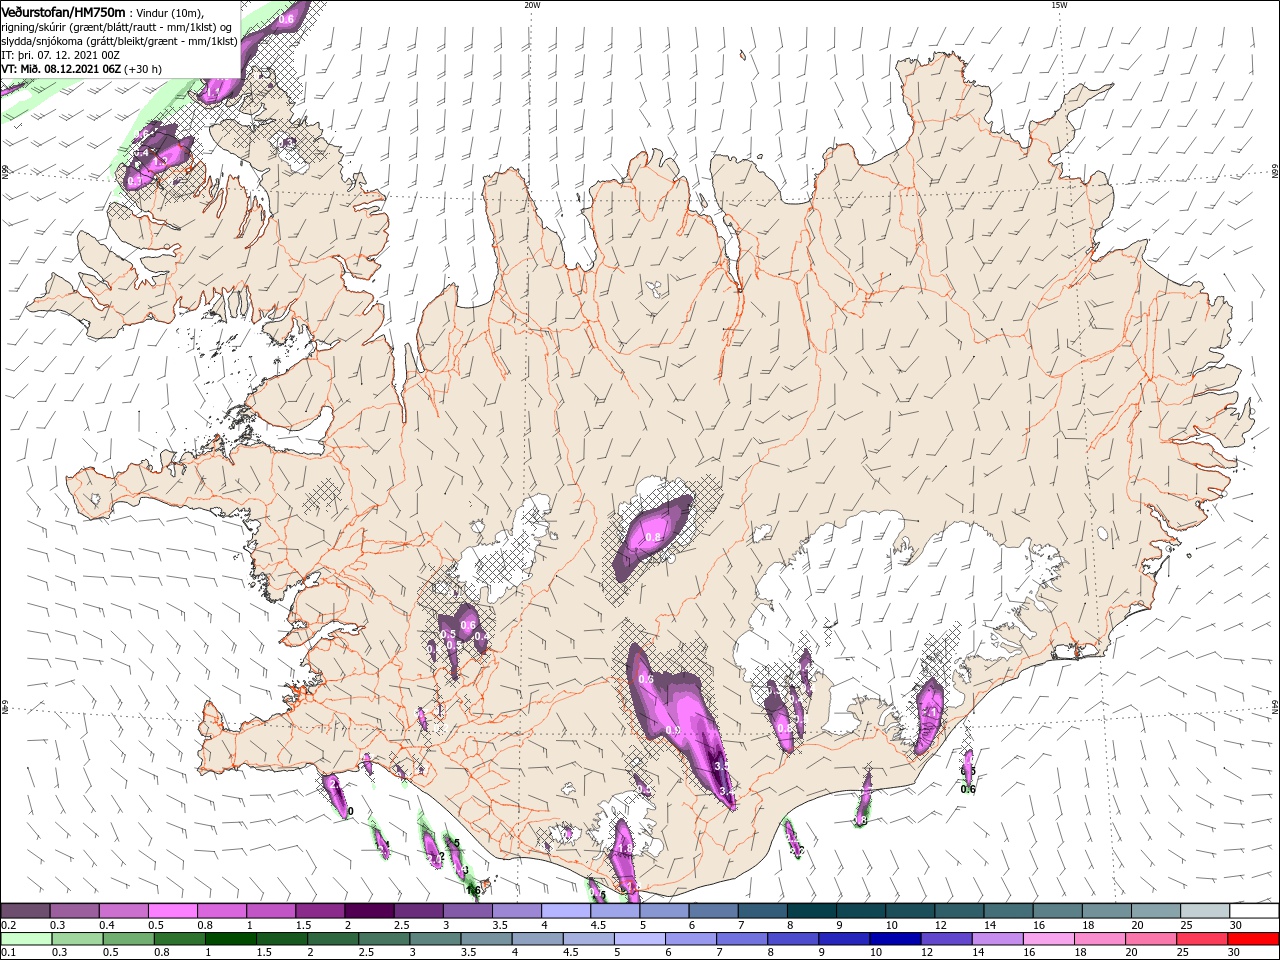1280x960 pixels.
Task: Click the darkest purple 2 swatch in upper scale
Action: [368, 911]
